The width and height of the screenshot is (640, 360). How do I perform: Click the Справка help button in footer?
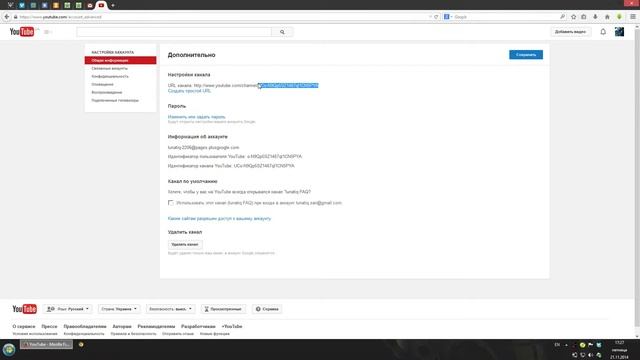pos(267,309)
